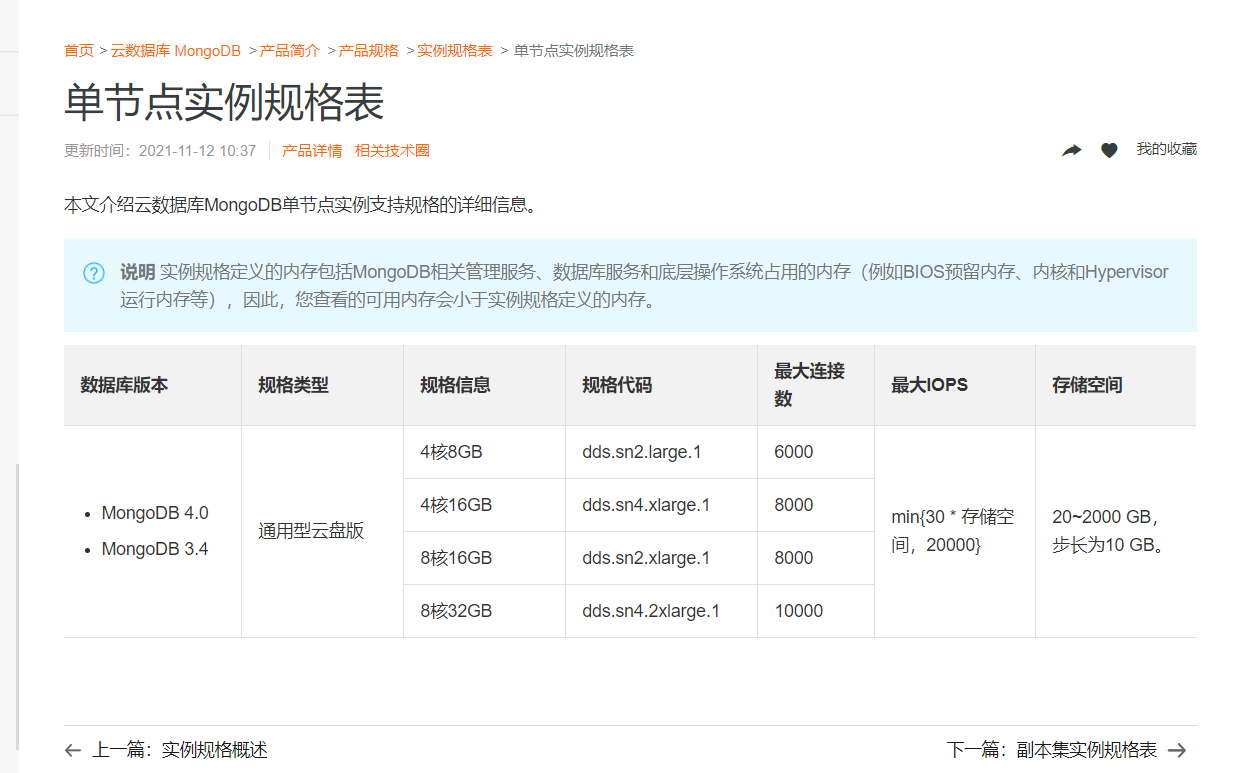Click the MongoDB 4.0 list item

155,513
